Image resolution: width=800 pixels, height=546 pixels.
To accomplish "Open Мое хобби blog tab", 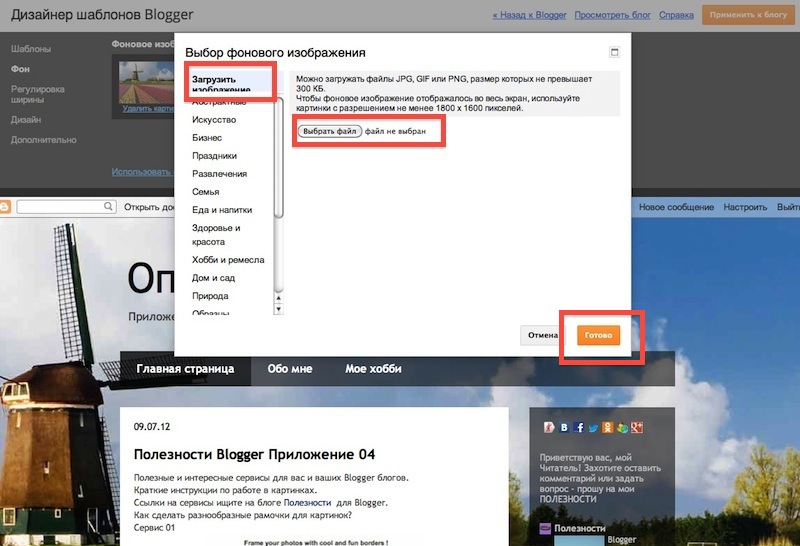I will [373, 368].
